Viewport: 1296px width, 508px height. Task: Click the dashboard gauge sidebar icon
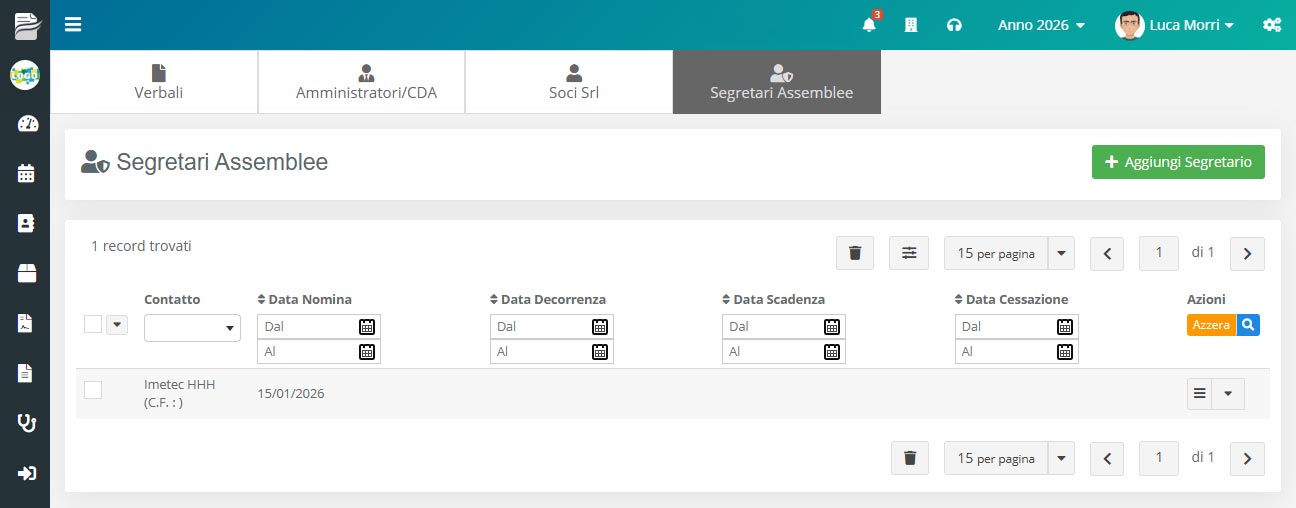point(26,124)
